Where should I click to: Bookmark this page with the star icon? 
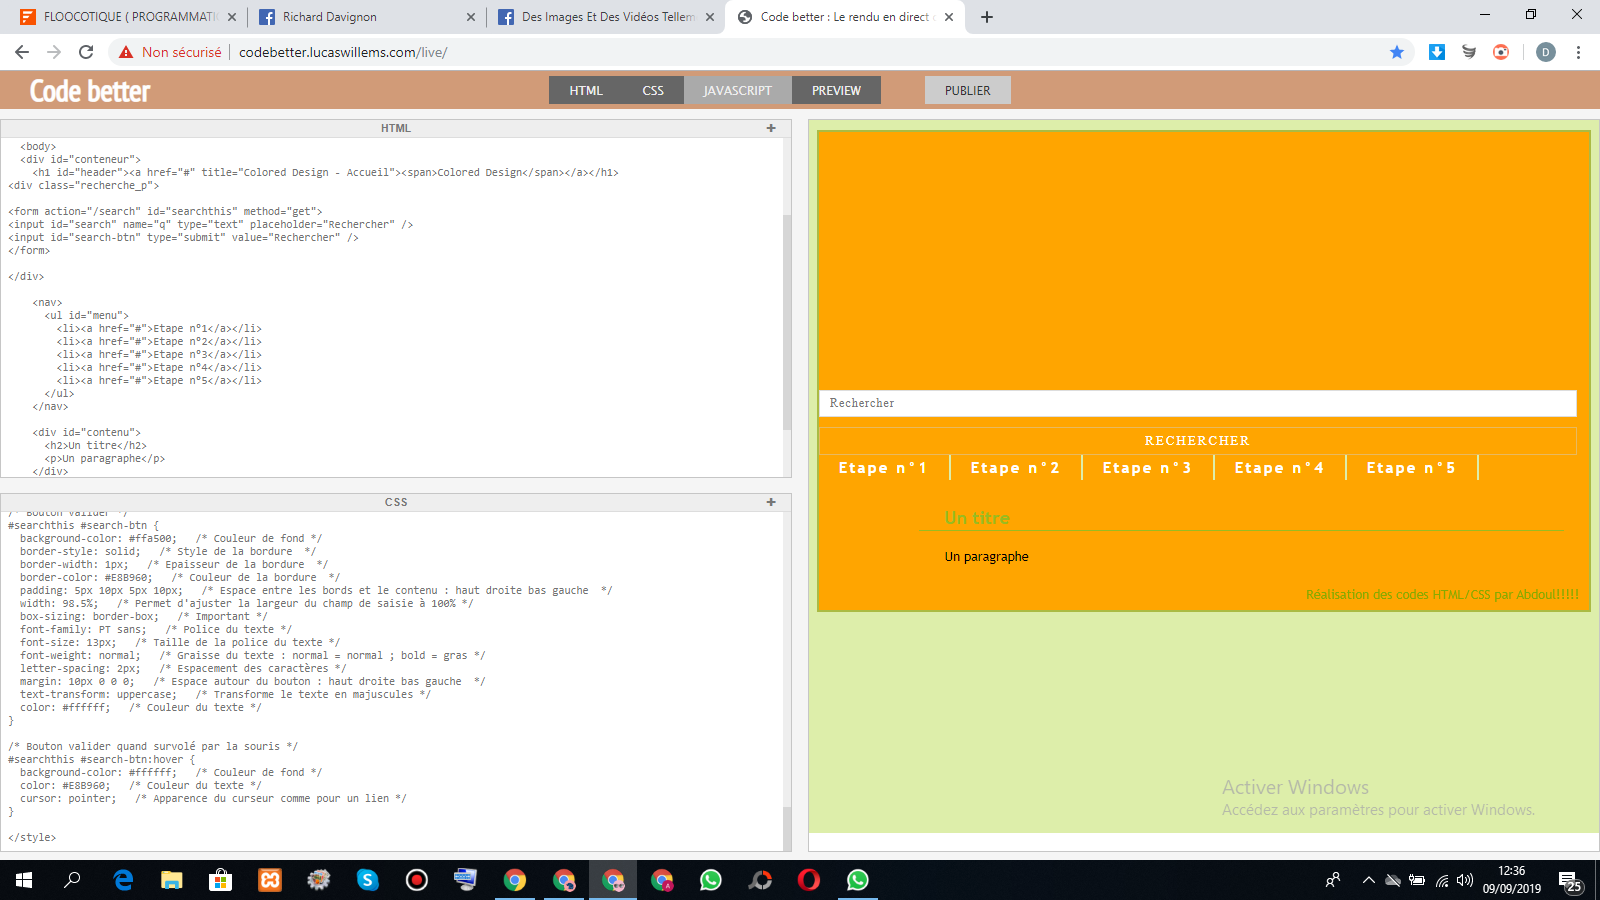point(1397,52)
